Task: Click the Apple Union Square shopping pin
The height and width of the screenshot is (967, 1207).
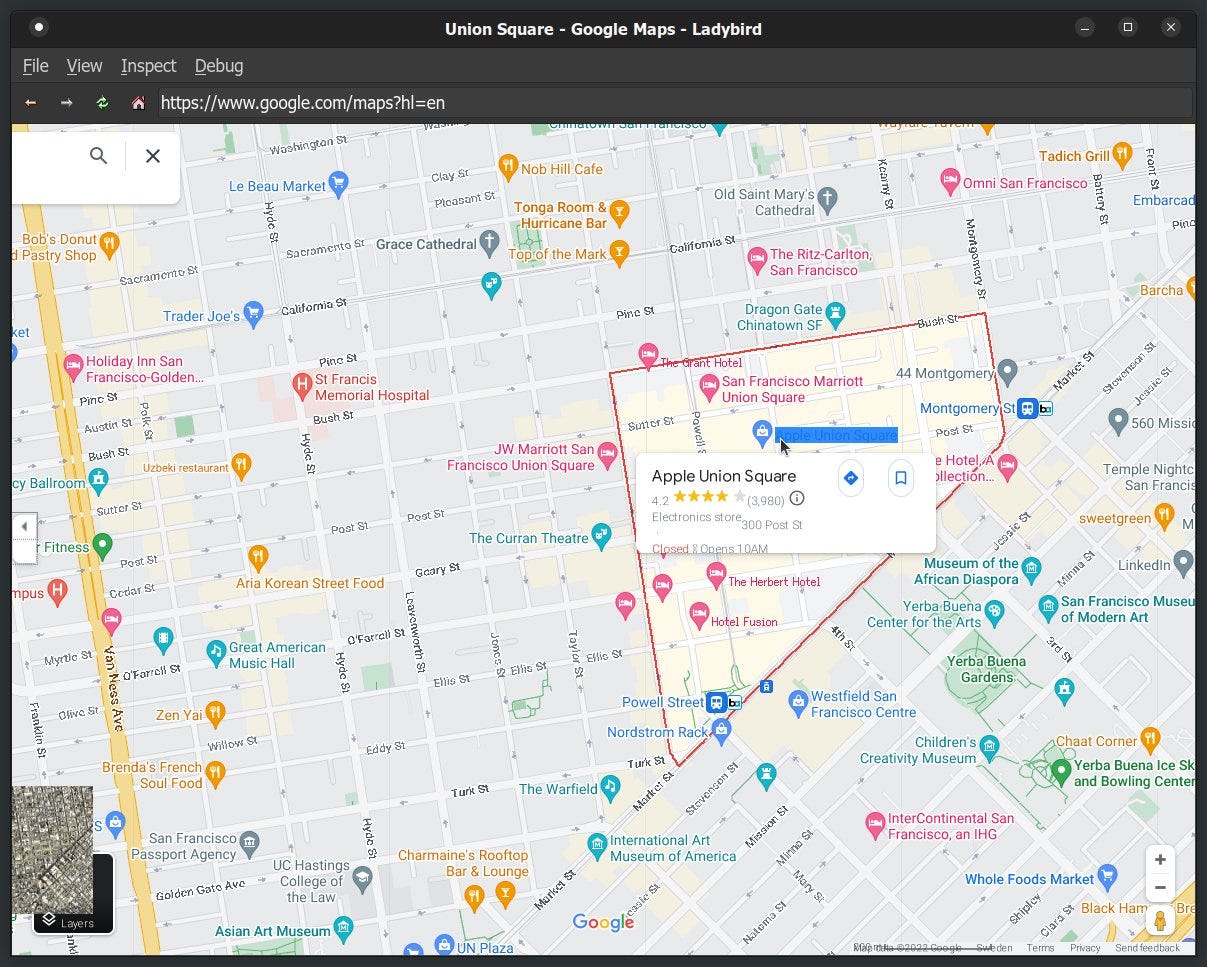Action: click(x=762, y=432)
